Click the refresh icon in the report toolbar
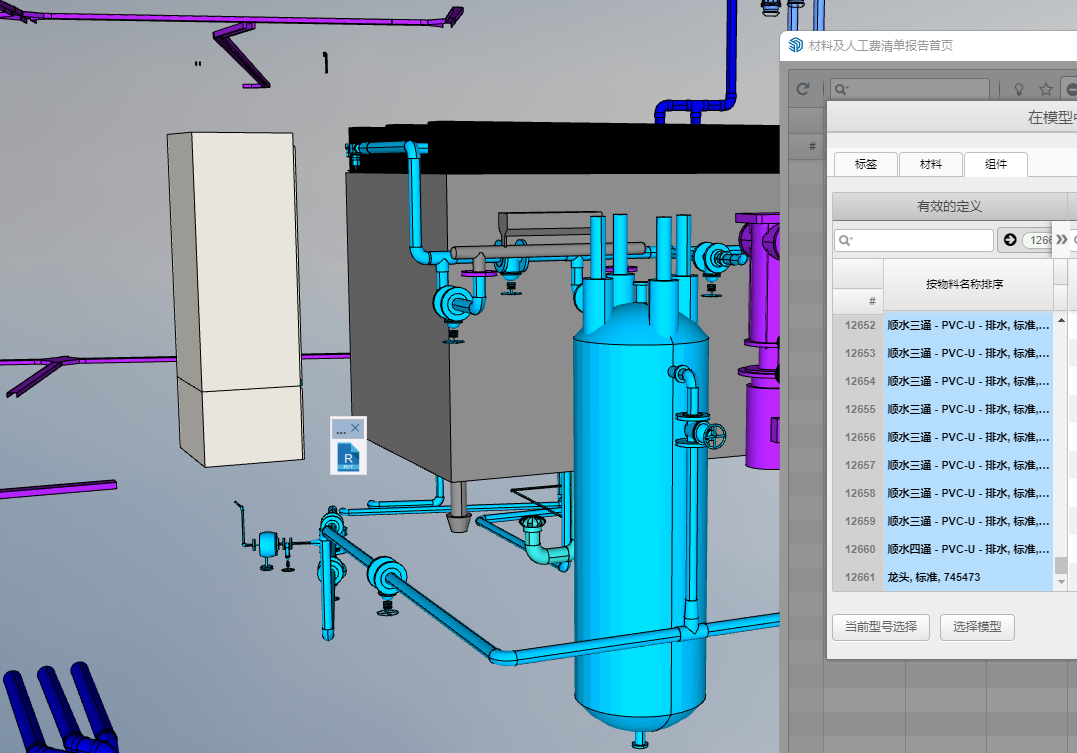Image resolution: width=1077 pixels, height=753 pixels. [x=803, y=89]
